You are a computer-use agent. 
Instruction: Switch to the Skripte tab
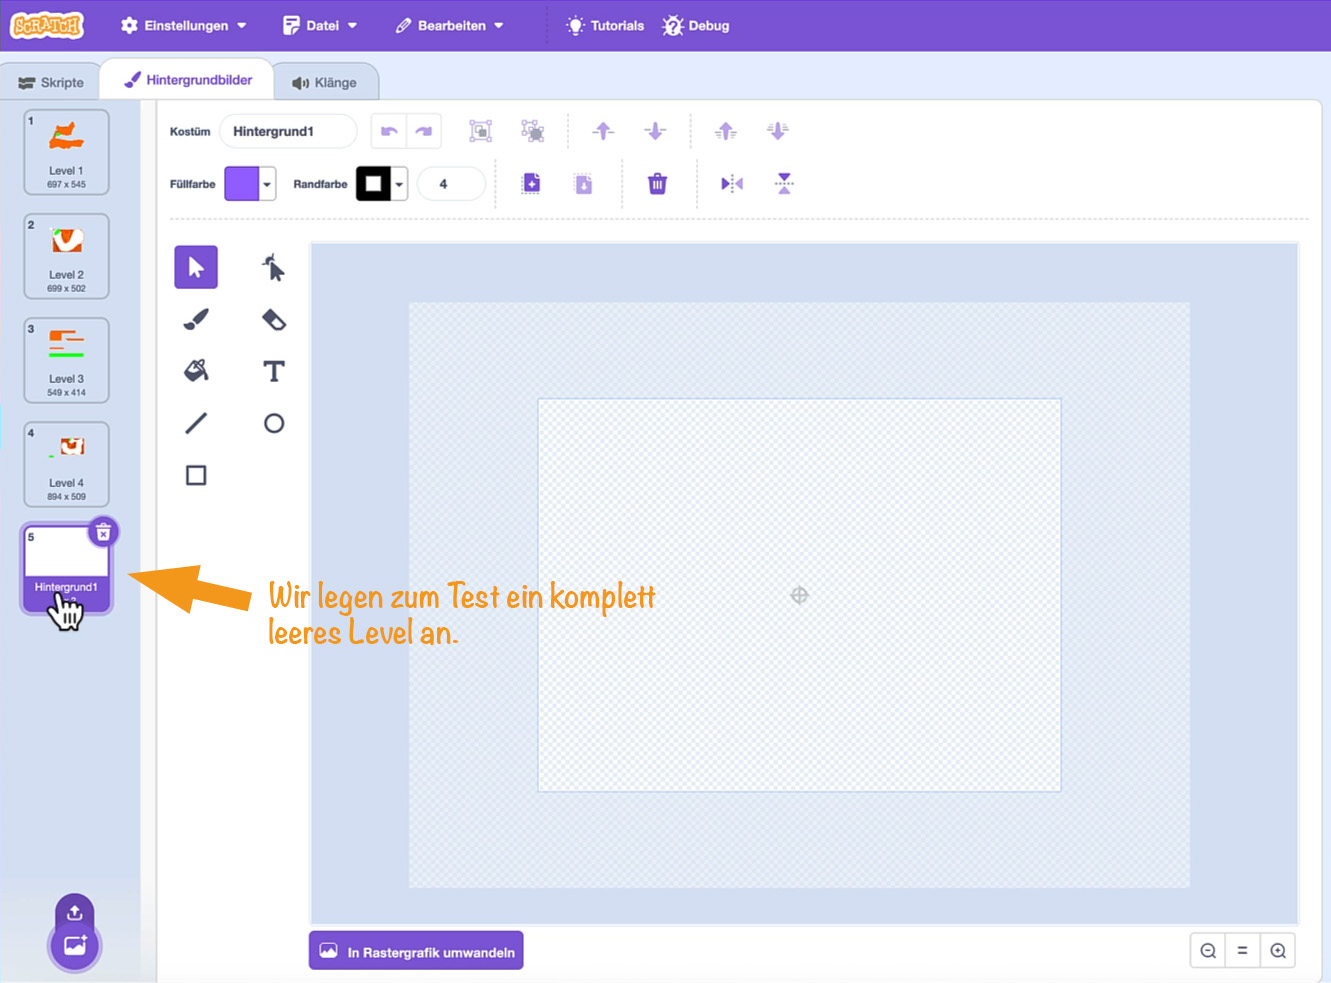point(51,83)
